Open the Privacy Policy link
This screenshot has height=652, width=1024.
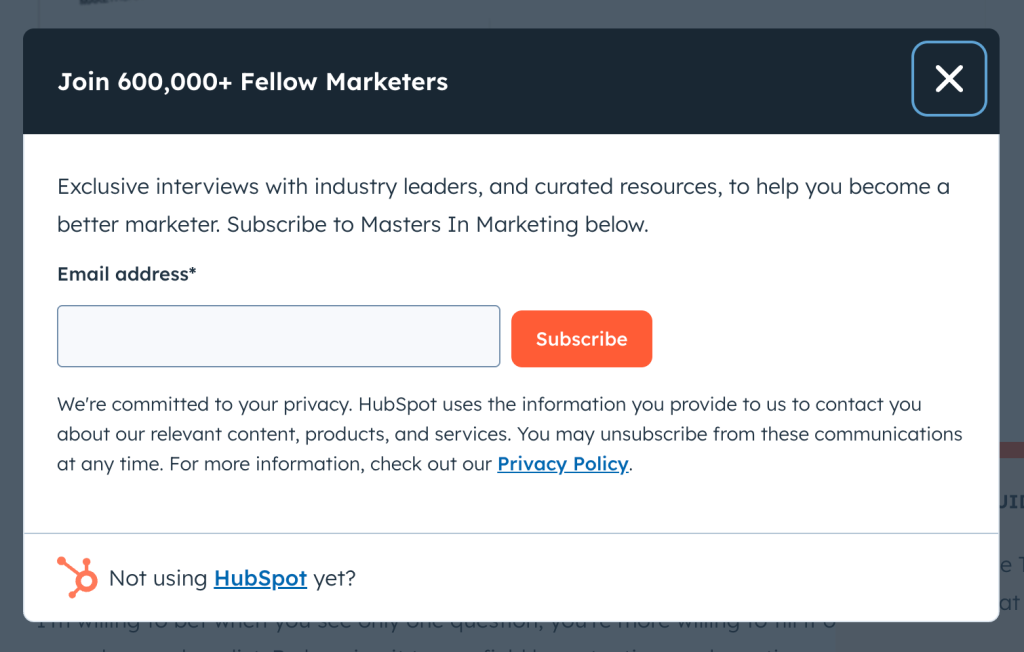coord(562,464)
